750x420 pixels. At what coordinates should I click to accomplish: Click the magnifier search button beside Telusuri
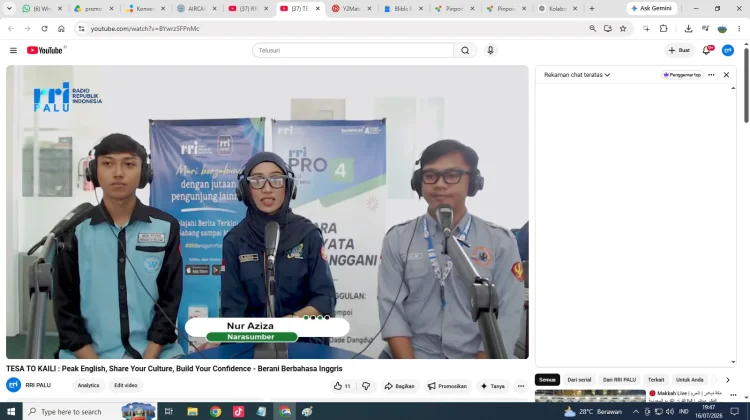tap(465, 50)
